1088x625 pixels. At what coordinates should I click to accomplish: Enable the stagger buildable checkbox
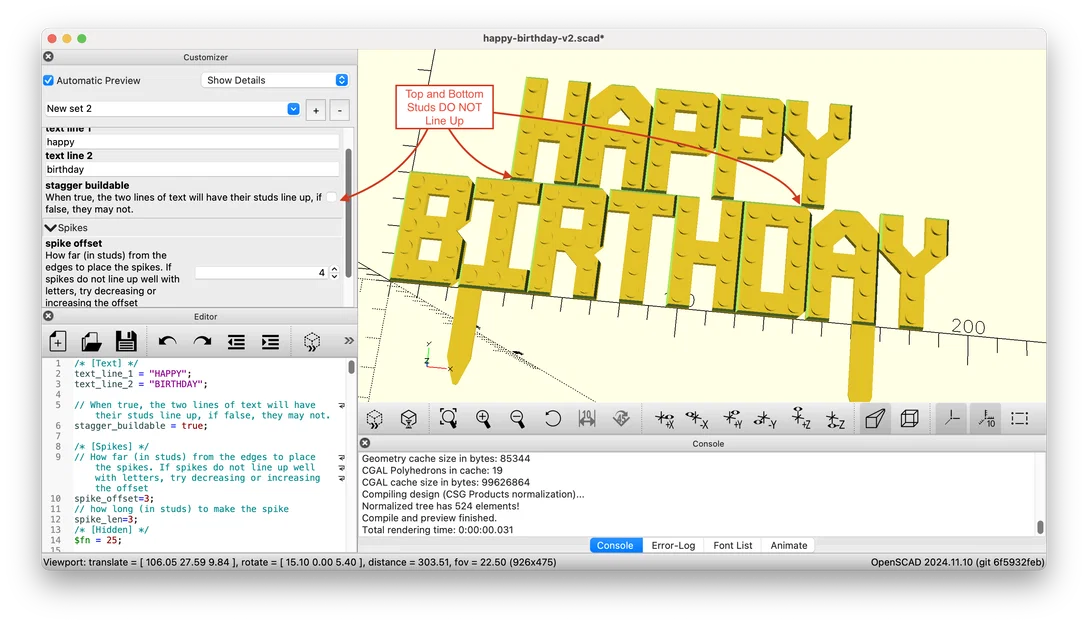(332, 197)
